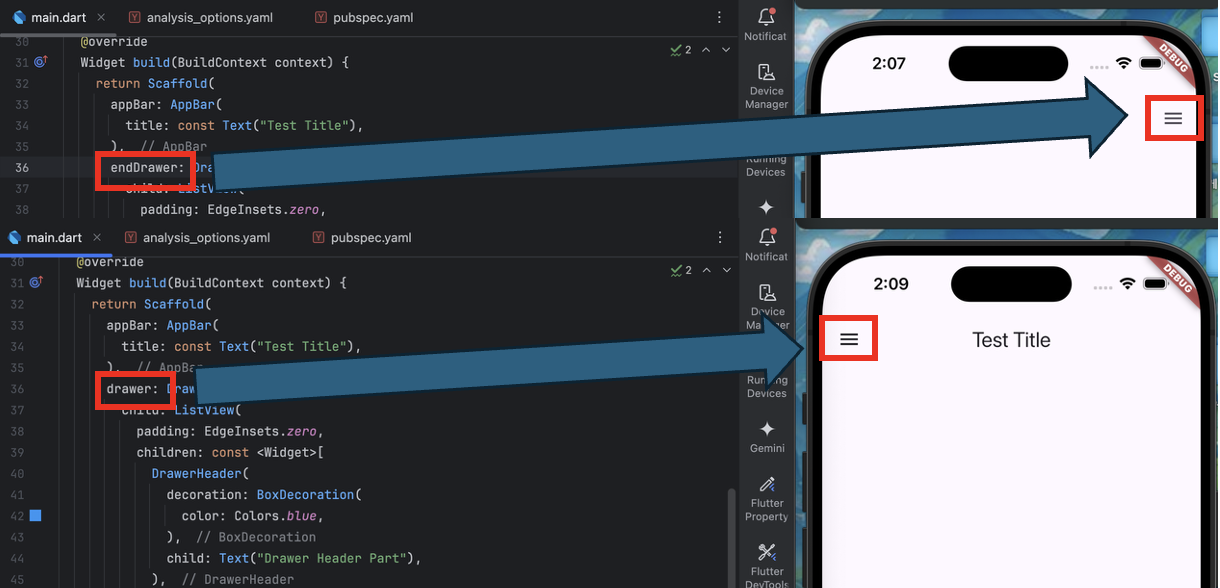Image resolution: width=1220 pixels, height=588 pixels.
Task: Go to next highlighted problem in upper editor
Action: click(724, 49)
